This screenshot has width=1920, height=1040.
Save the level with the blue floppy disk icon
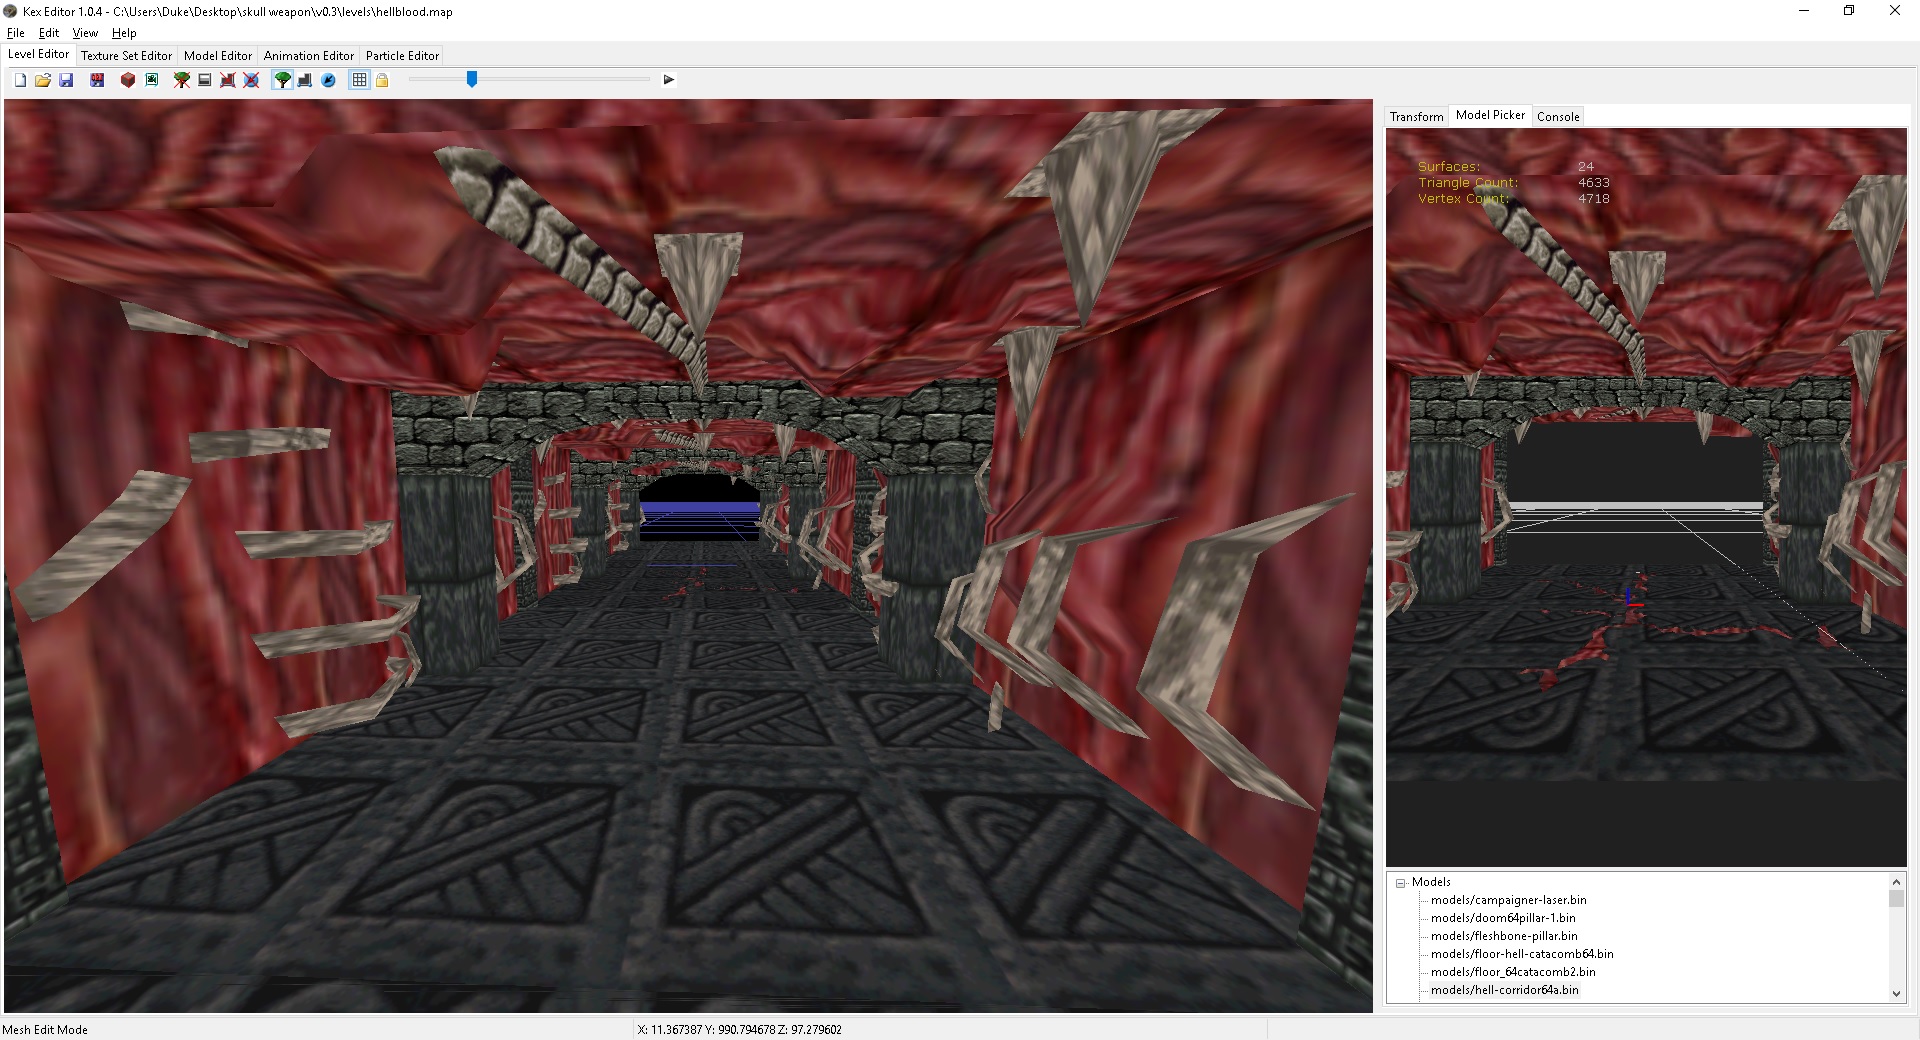(66, 80)
